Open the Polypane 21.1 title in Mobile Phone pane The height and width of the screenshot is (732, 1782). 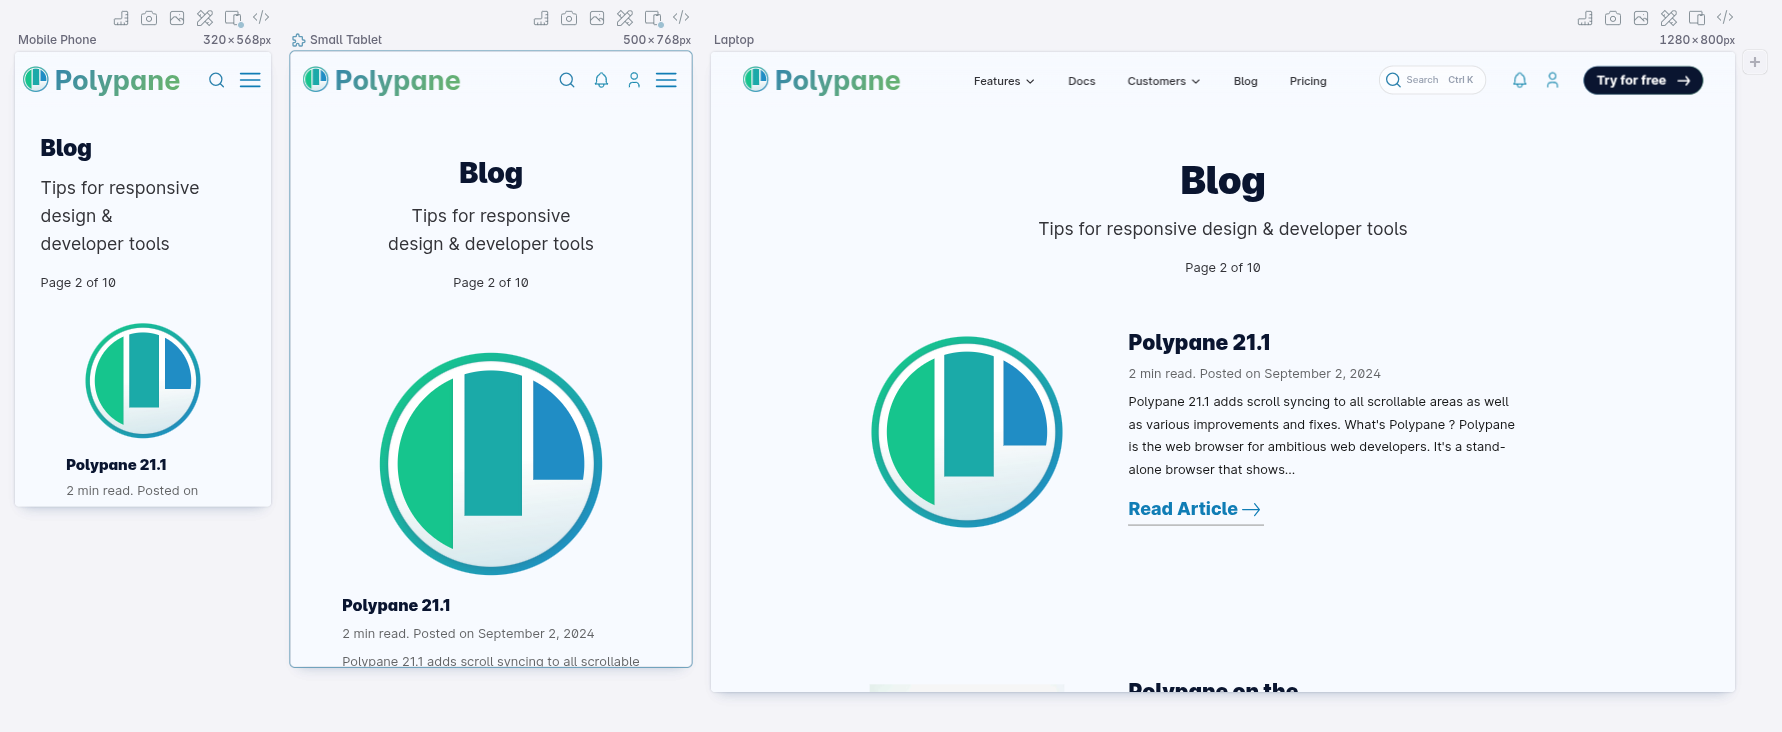coord(116,465)
